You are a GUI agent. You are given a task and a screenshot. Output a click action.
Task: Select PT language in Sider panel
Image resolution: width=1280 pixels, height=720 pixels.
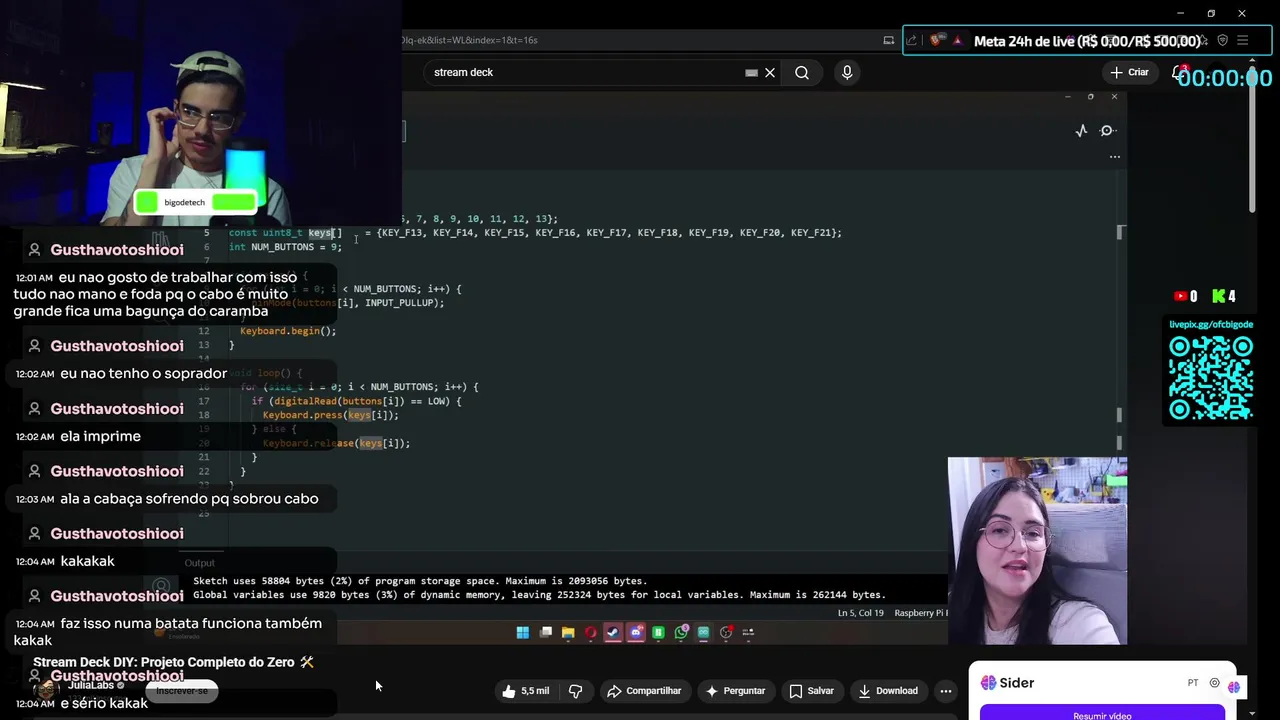pos(1193,683)
